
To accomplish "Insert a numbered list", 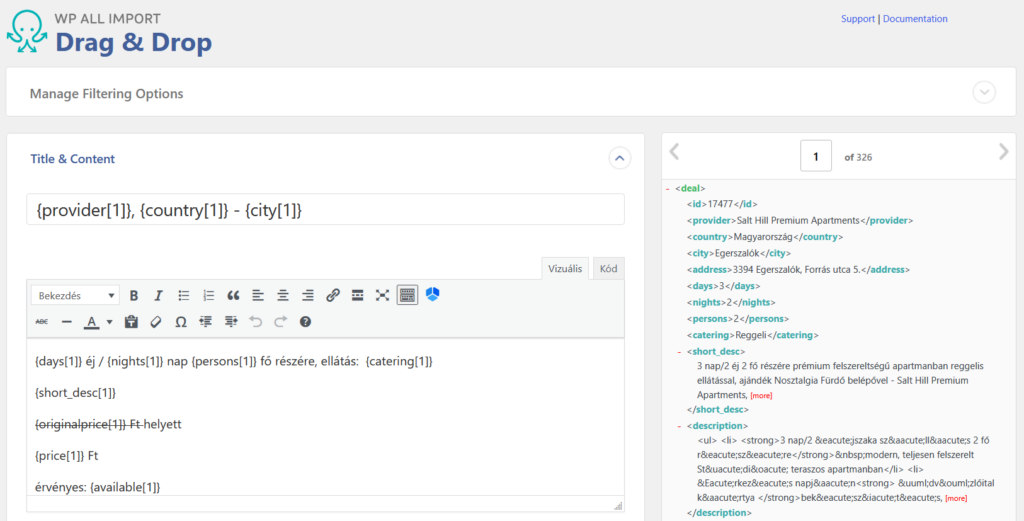I will 208,296.
